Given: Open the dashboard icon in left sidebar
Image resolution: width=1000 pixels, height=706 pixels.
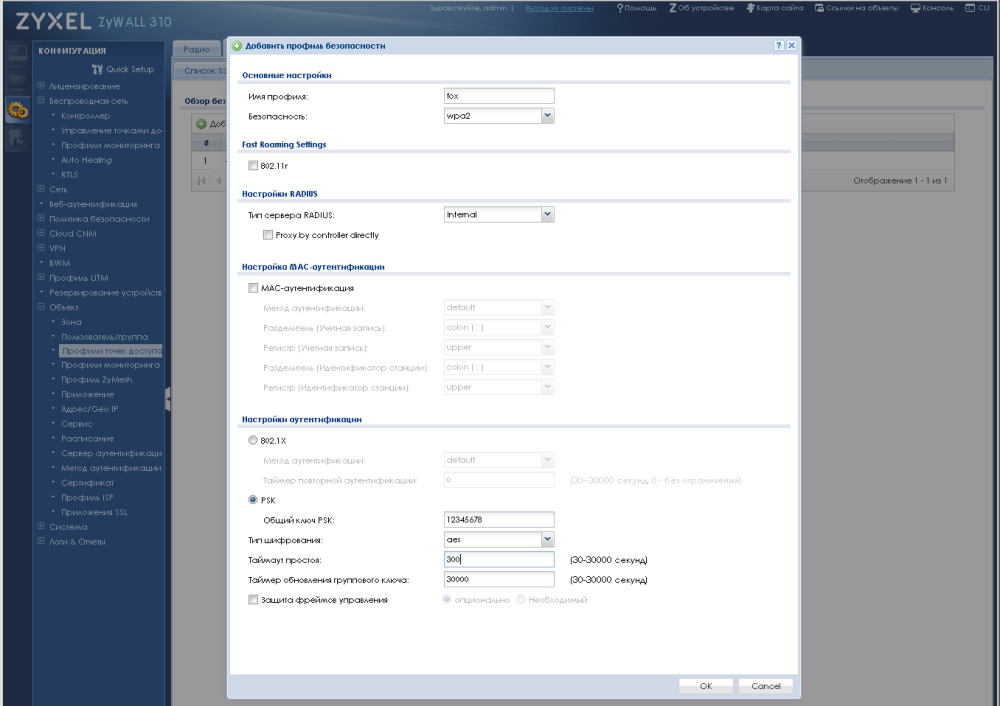Looking at the screenshot, I should (17, 52).
